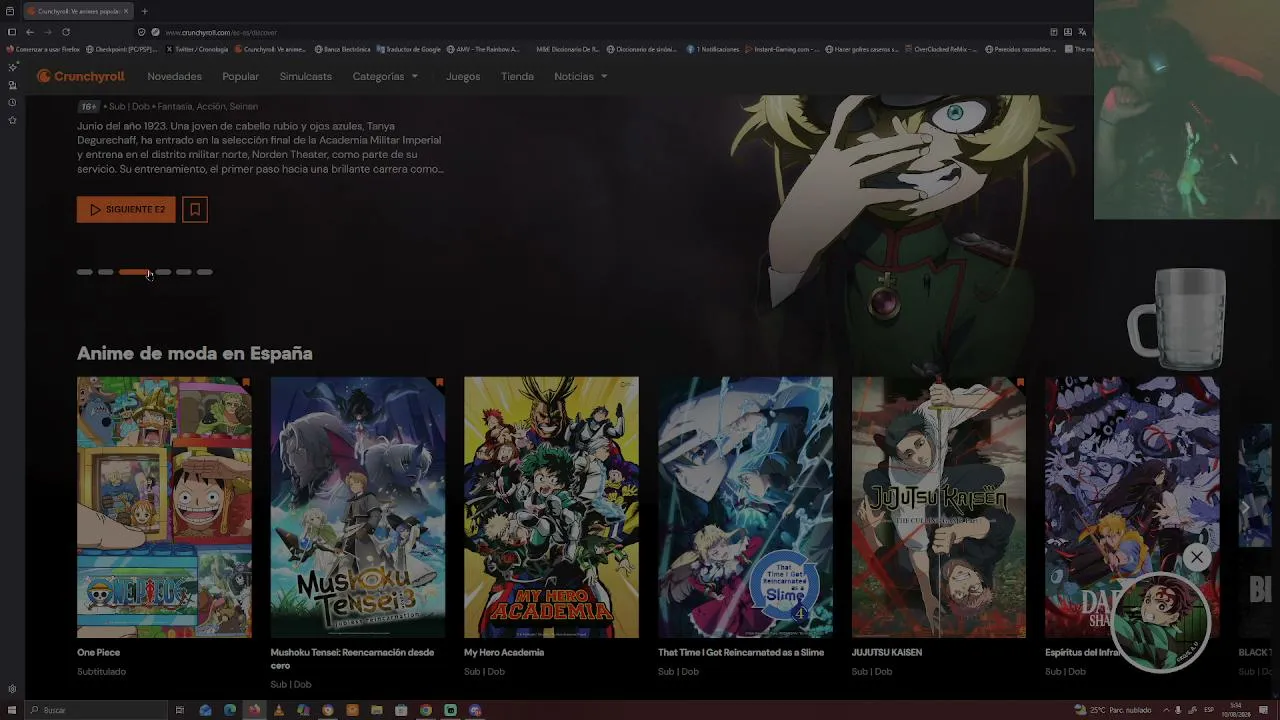This screenshot has width=1280, height=720.
Task: Open the Banca Electrónica bookmark
Action: click(342, 49)
